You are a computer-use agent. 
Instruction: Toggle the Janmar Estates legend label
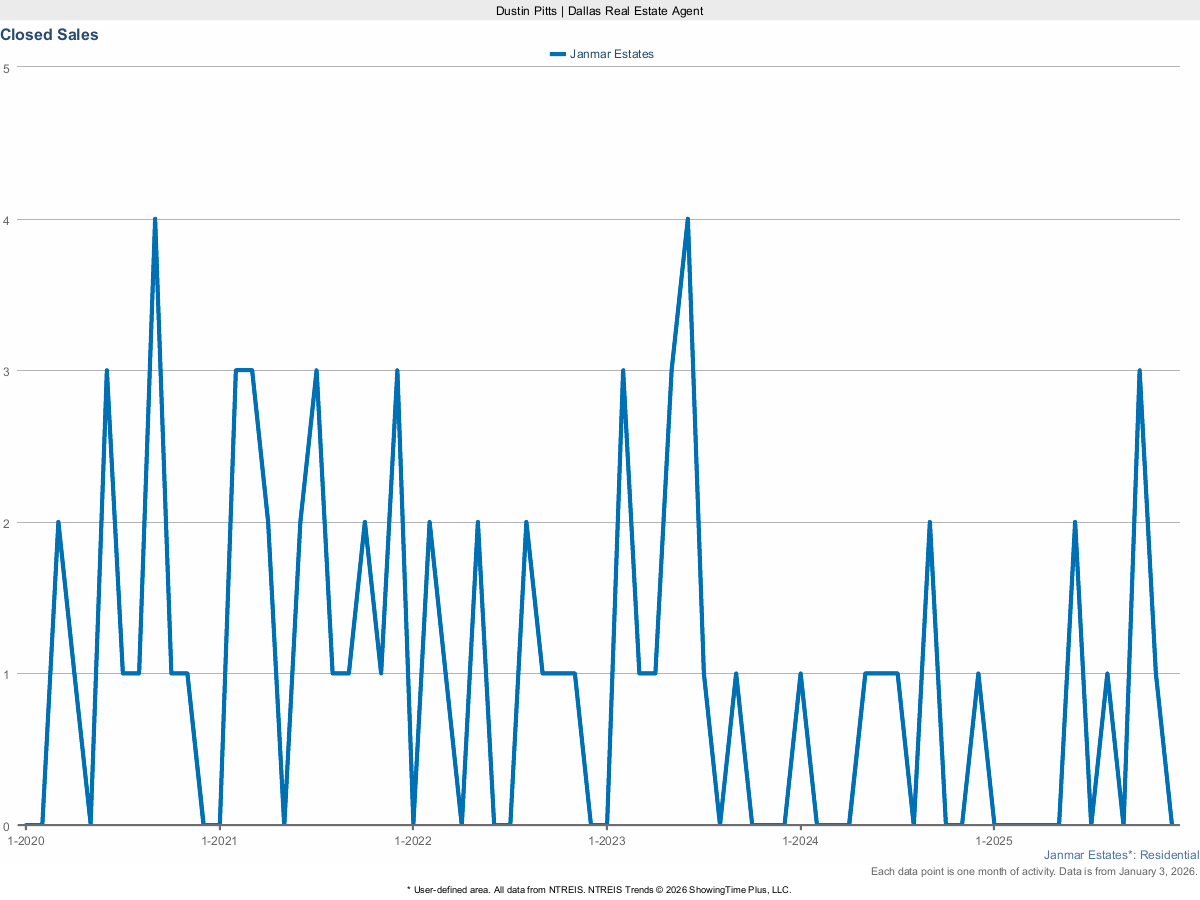pyautogui.click(x=611, y=54)
